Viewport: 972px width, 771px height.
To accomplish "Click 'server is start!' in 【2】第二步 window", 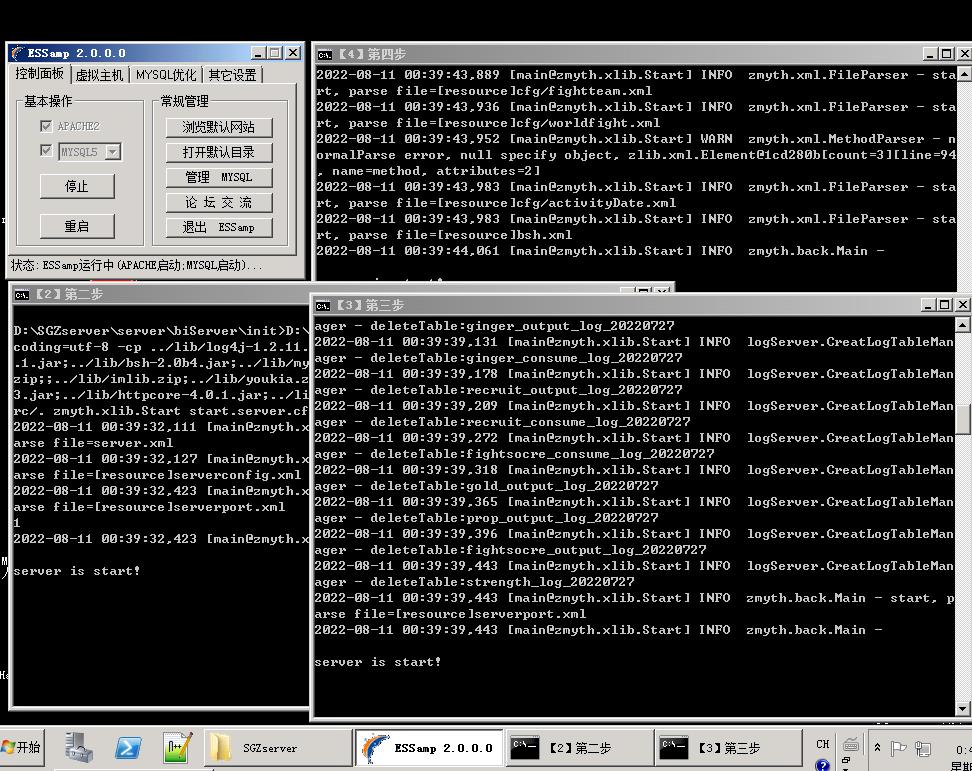I will pos(77,571).
